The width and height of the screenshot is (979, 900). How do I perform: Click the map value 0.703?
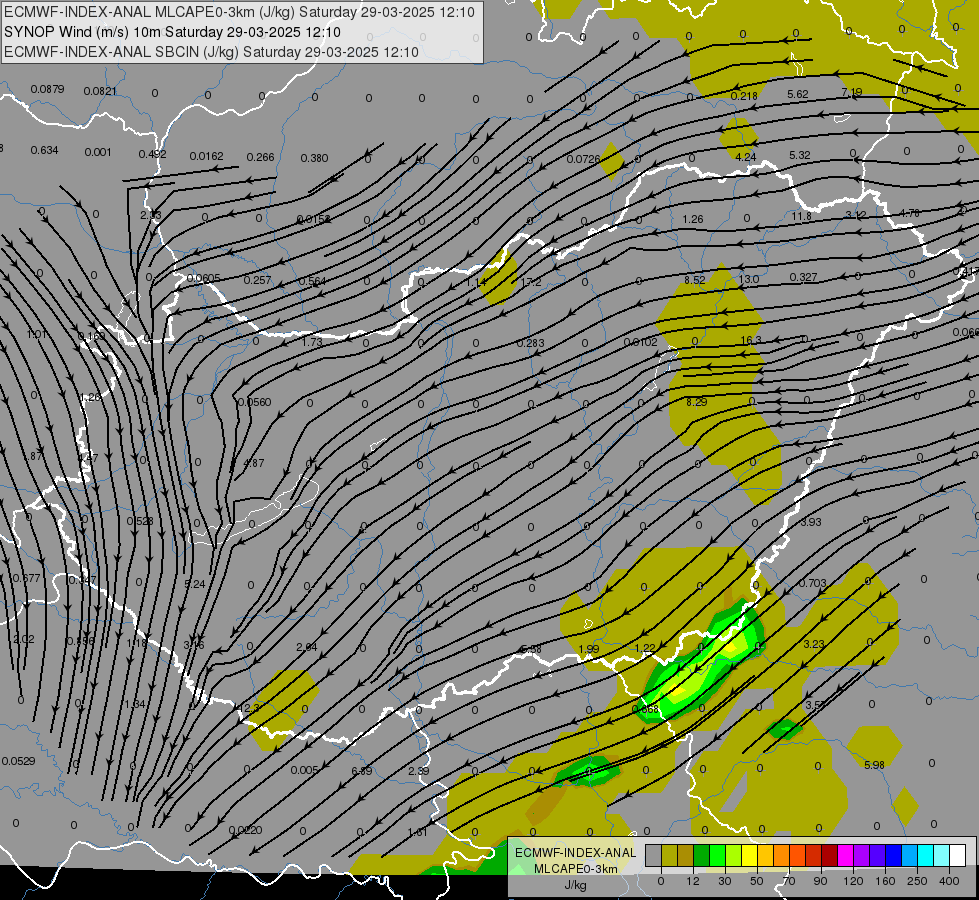pos(813,583)
